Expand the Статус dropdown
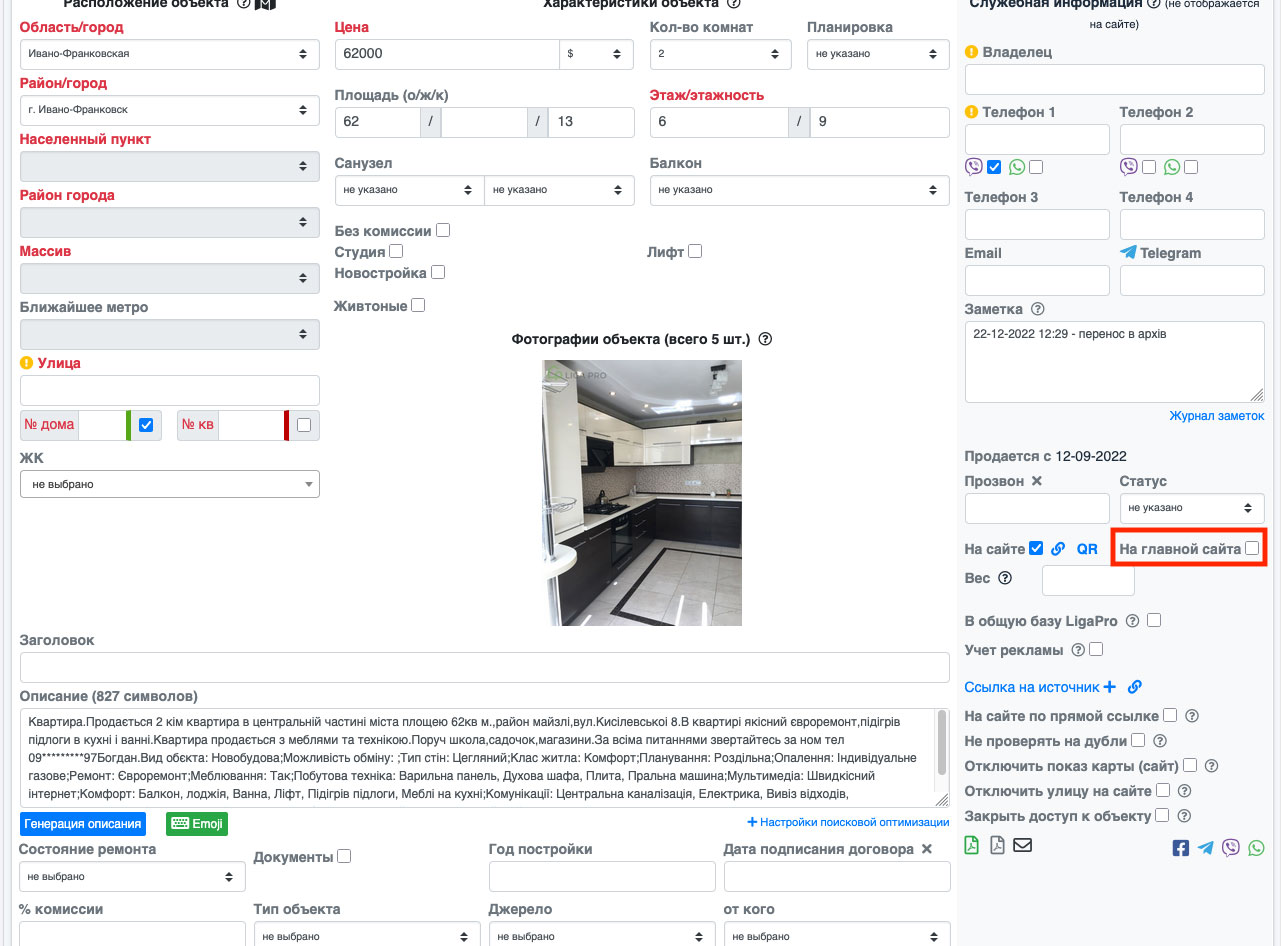Image resolution: width=1281 pixels, height=946 pixels. coord(1191,508)
